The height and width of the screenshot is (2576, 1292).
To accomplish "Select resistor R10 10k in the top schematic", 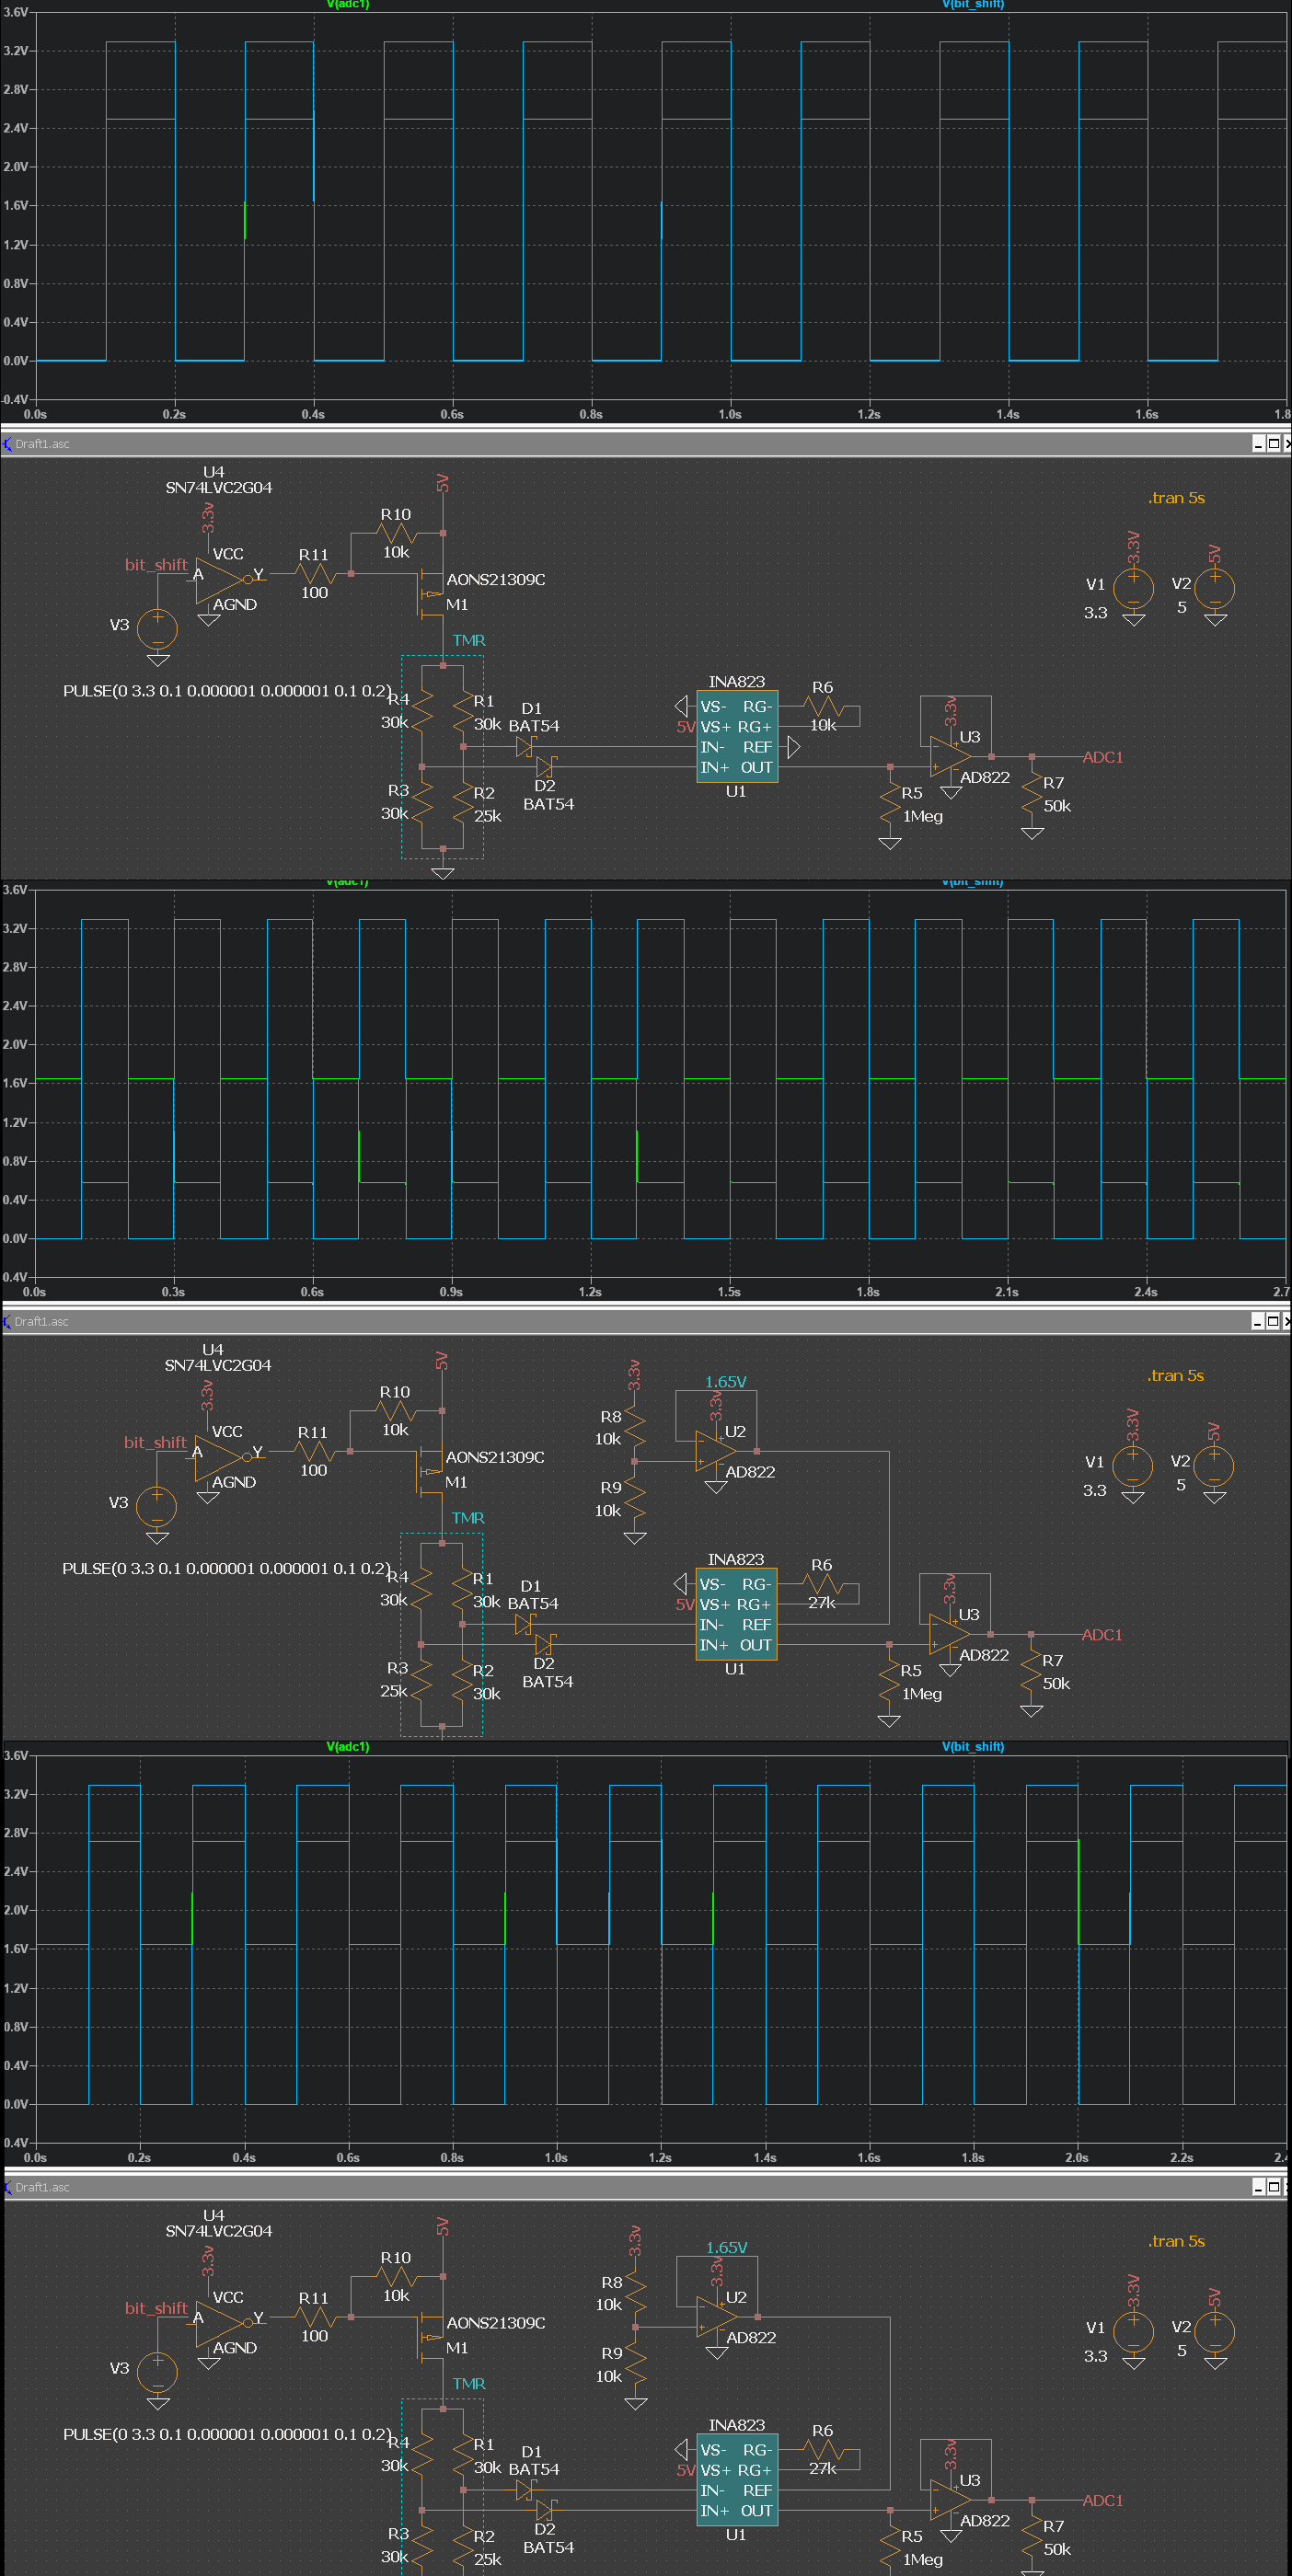I will [396, 533].
